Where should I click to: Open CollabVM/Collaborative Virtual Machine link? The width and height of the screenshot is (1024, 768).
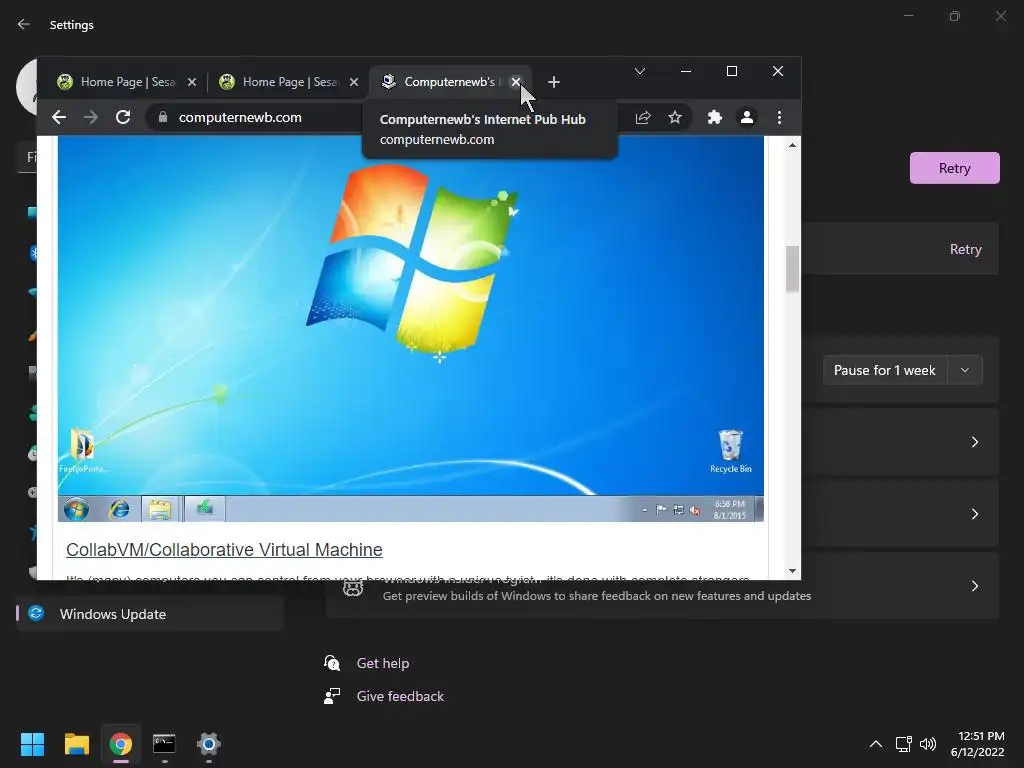[224, 550]
